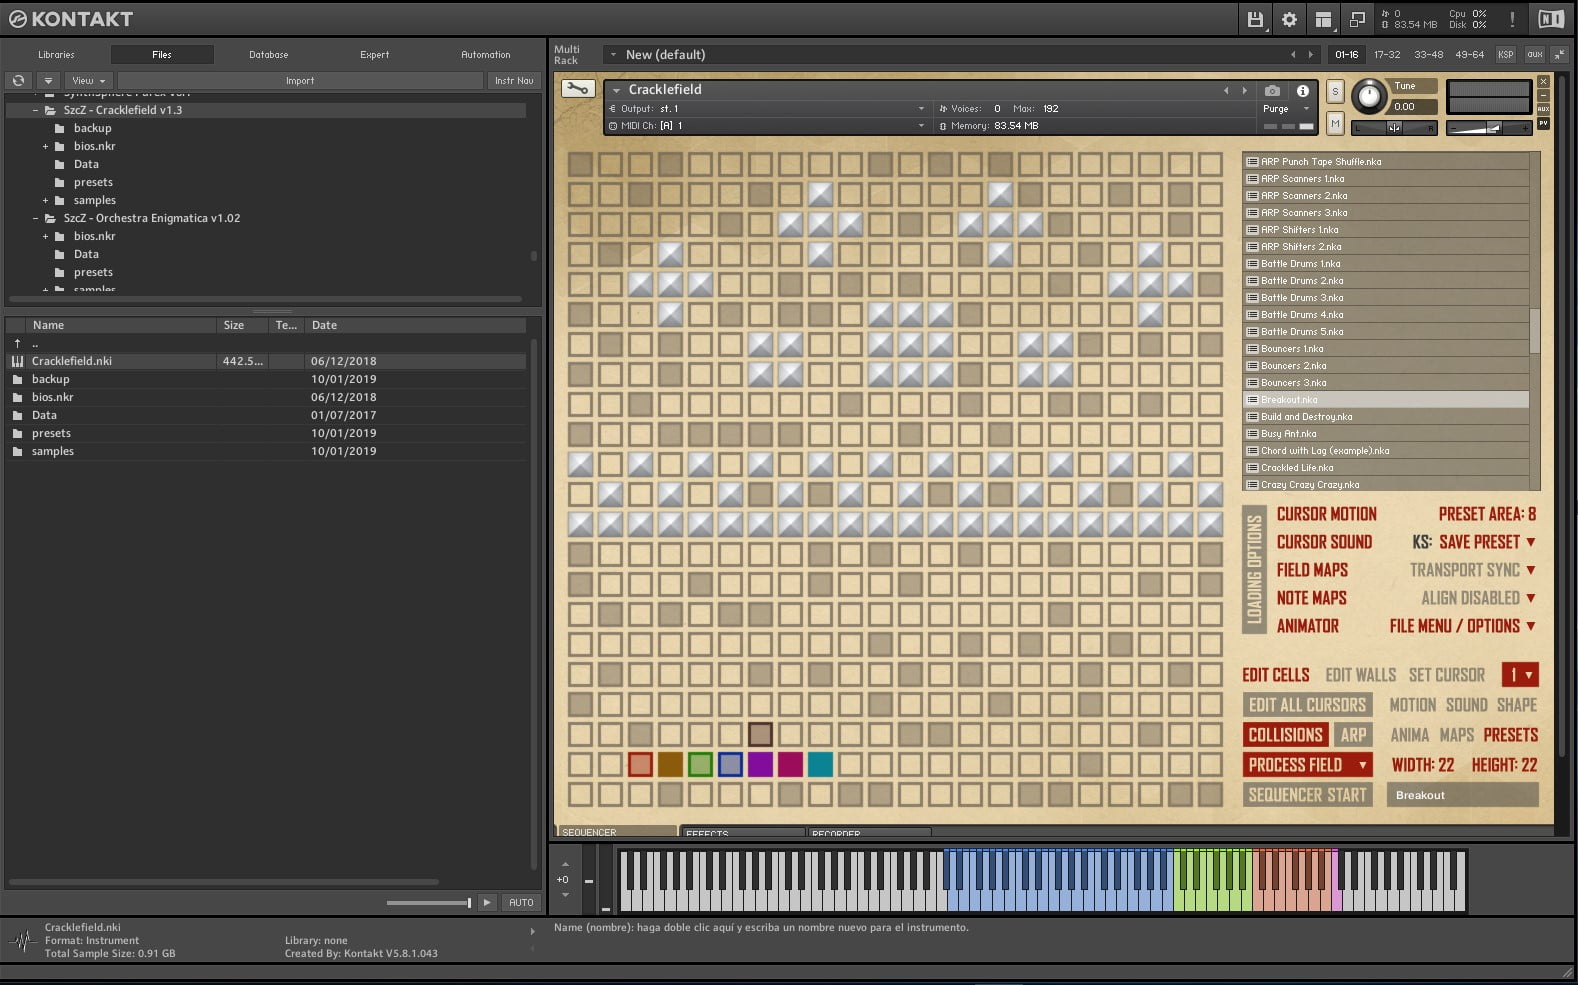This screenshot has width=1578, height=985.
Task: Click the Instr Nav button
Action: pyautogui.click(x=514, y=80)
